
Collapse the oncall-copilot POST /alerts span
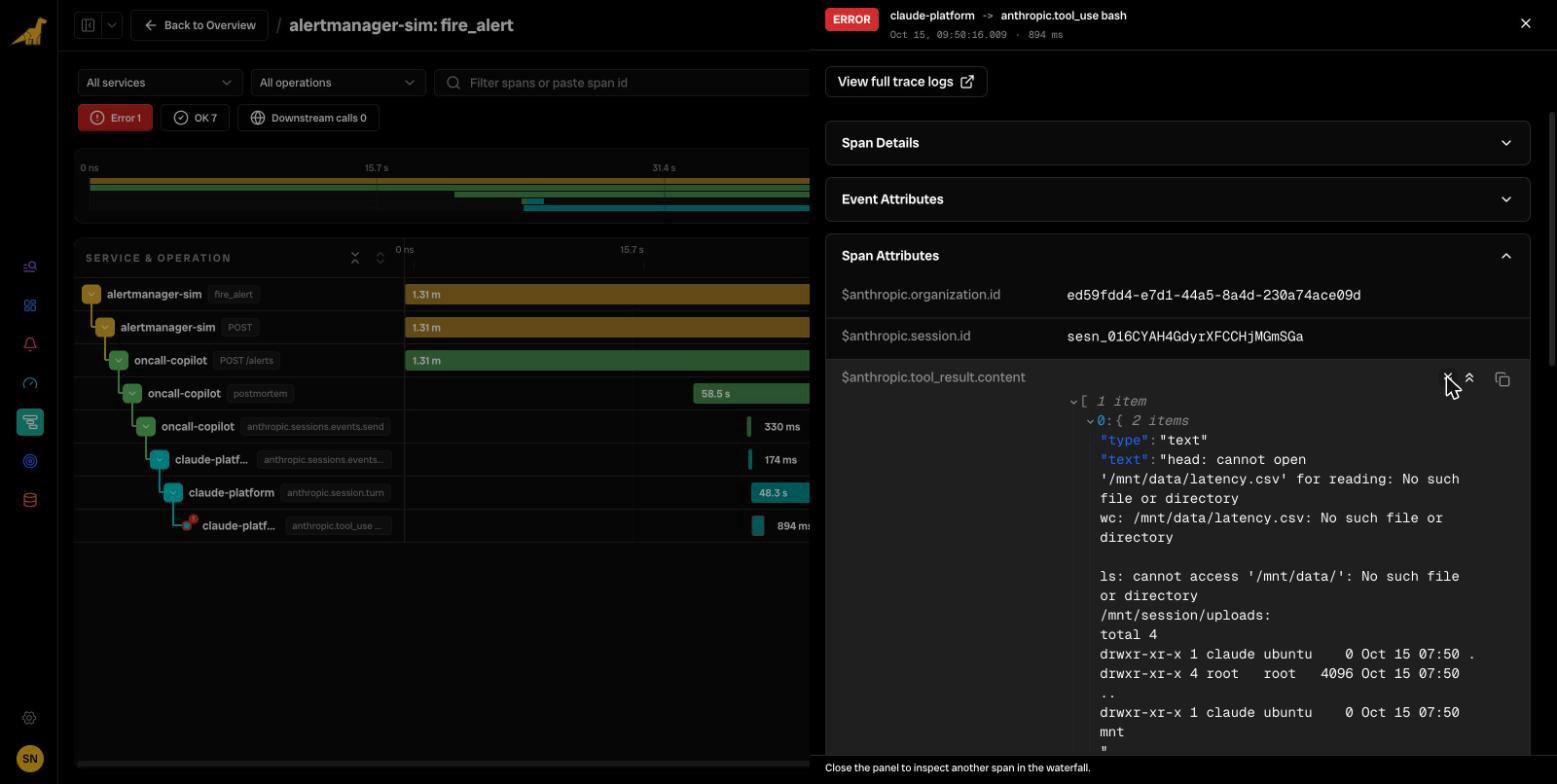[x=119, y=361]
